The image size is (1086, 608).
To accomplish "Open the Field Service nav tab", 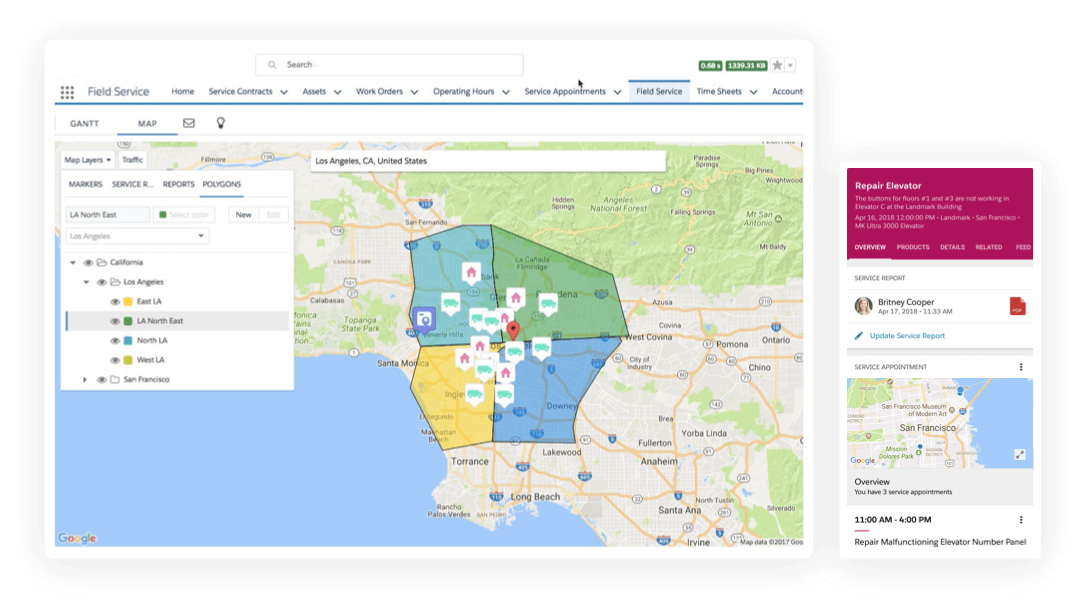I will (x=659, y=91).
